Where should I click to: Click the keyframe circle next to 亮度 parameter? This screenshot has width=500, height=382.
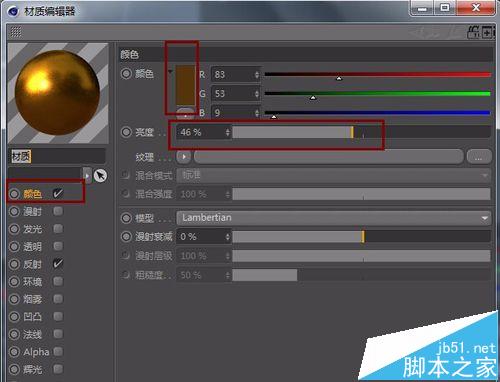coord(126,132)
